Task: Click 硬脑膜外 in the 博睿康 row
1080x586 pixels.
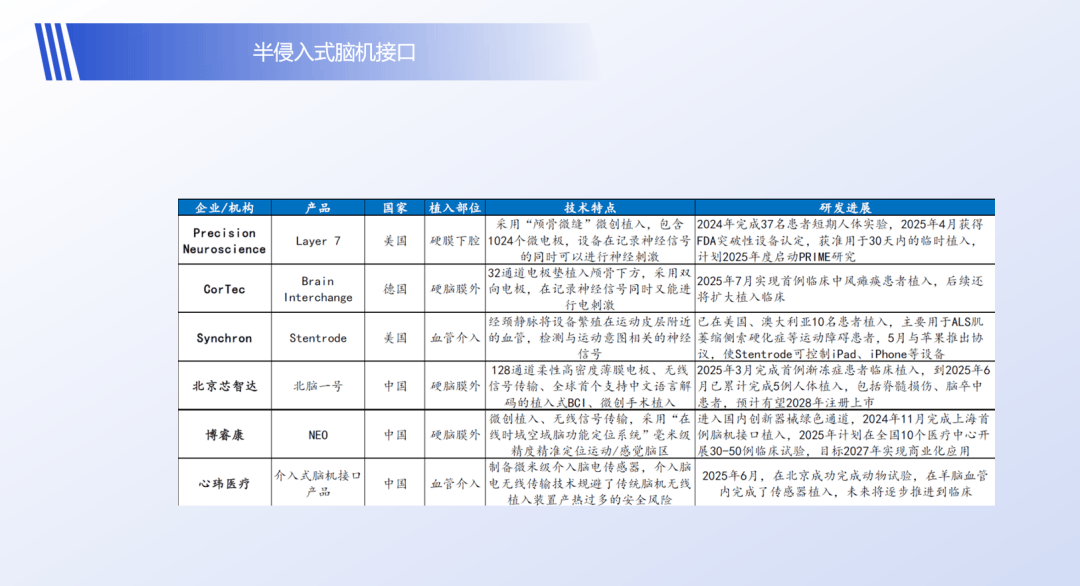Action: coord(455,435)
